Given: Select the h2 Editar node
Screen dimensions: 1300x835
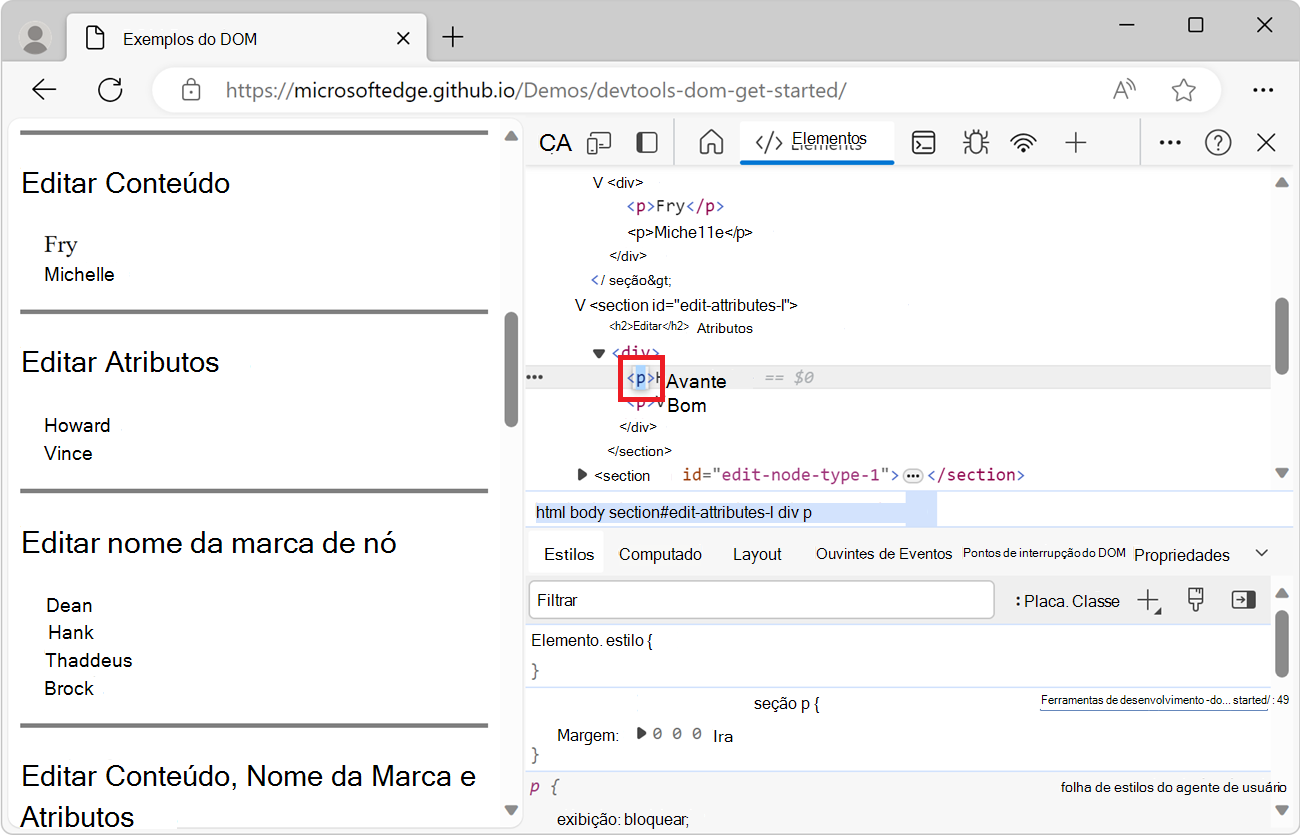Looking at the screenshot, I should [649, 326].
